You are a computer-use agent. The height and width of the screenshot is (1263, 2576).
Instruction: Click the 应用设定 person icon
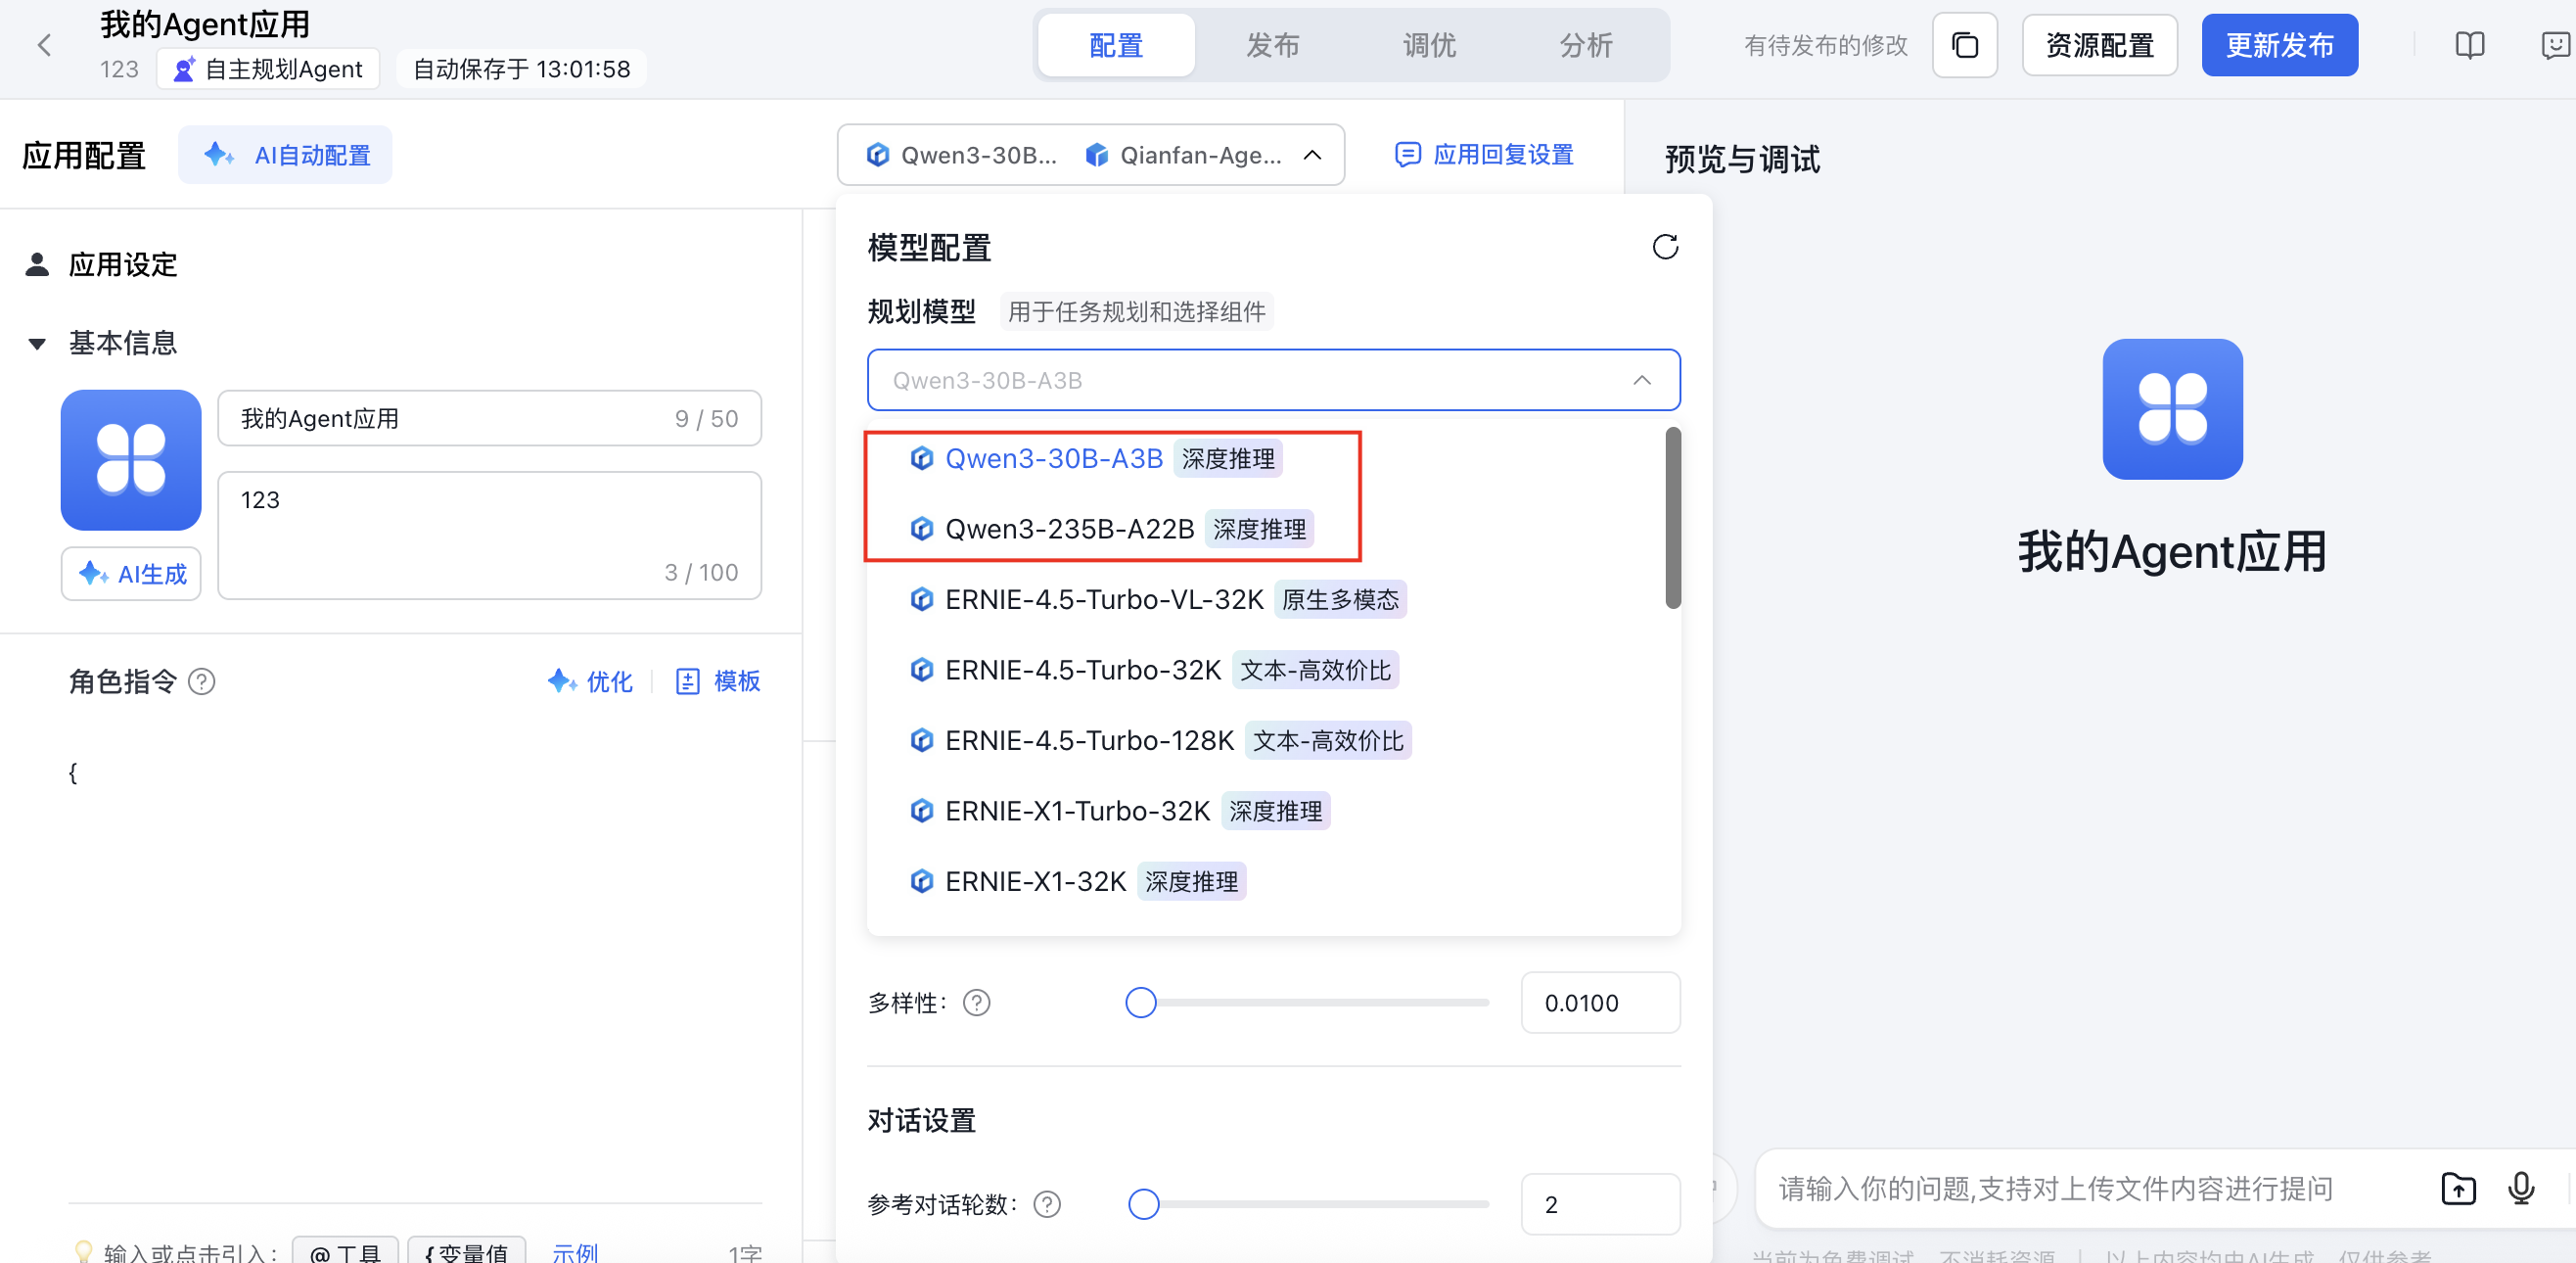(x=37, y=264)
